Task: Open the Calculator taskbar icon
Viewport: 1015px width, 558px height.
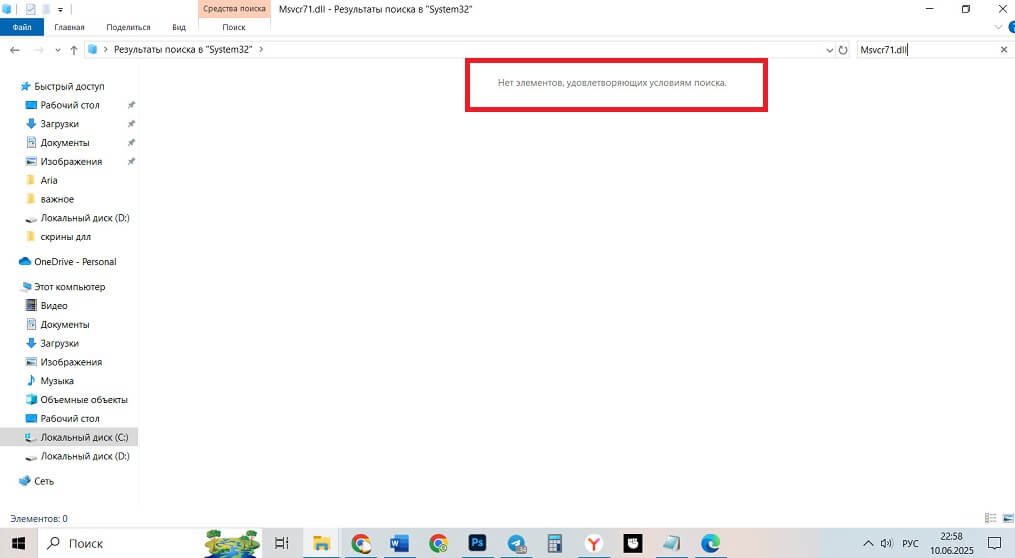Action: click(x=555, y=543)
